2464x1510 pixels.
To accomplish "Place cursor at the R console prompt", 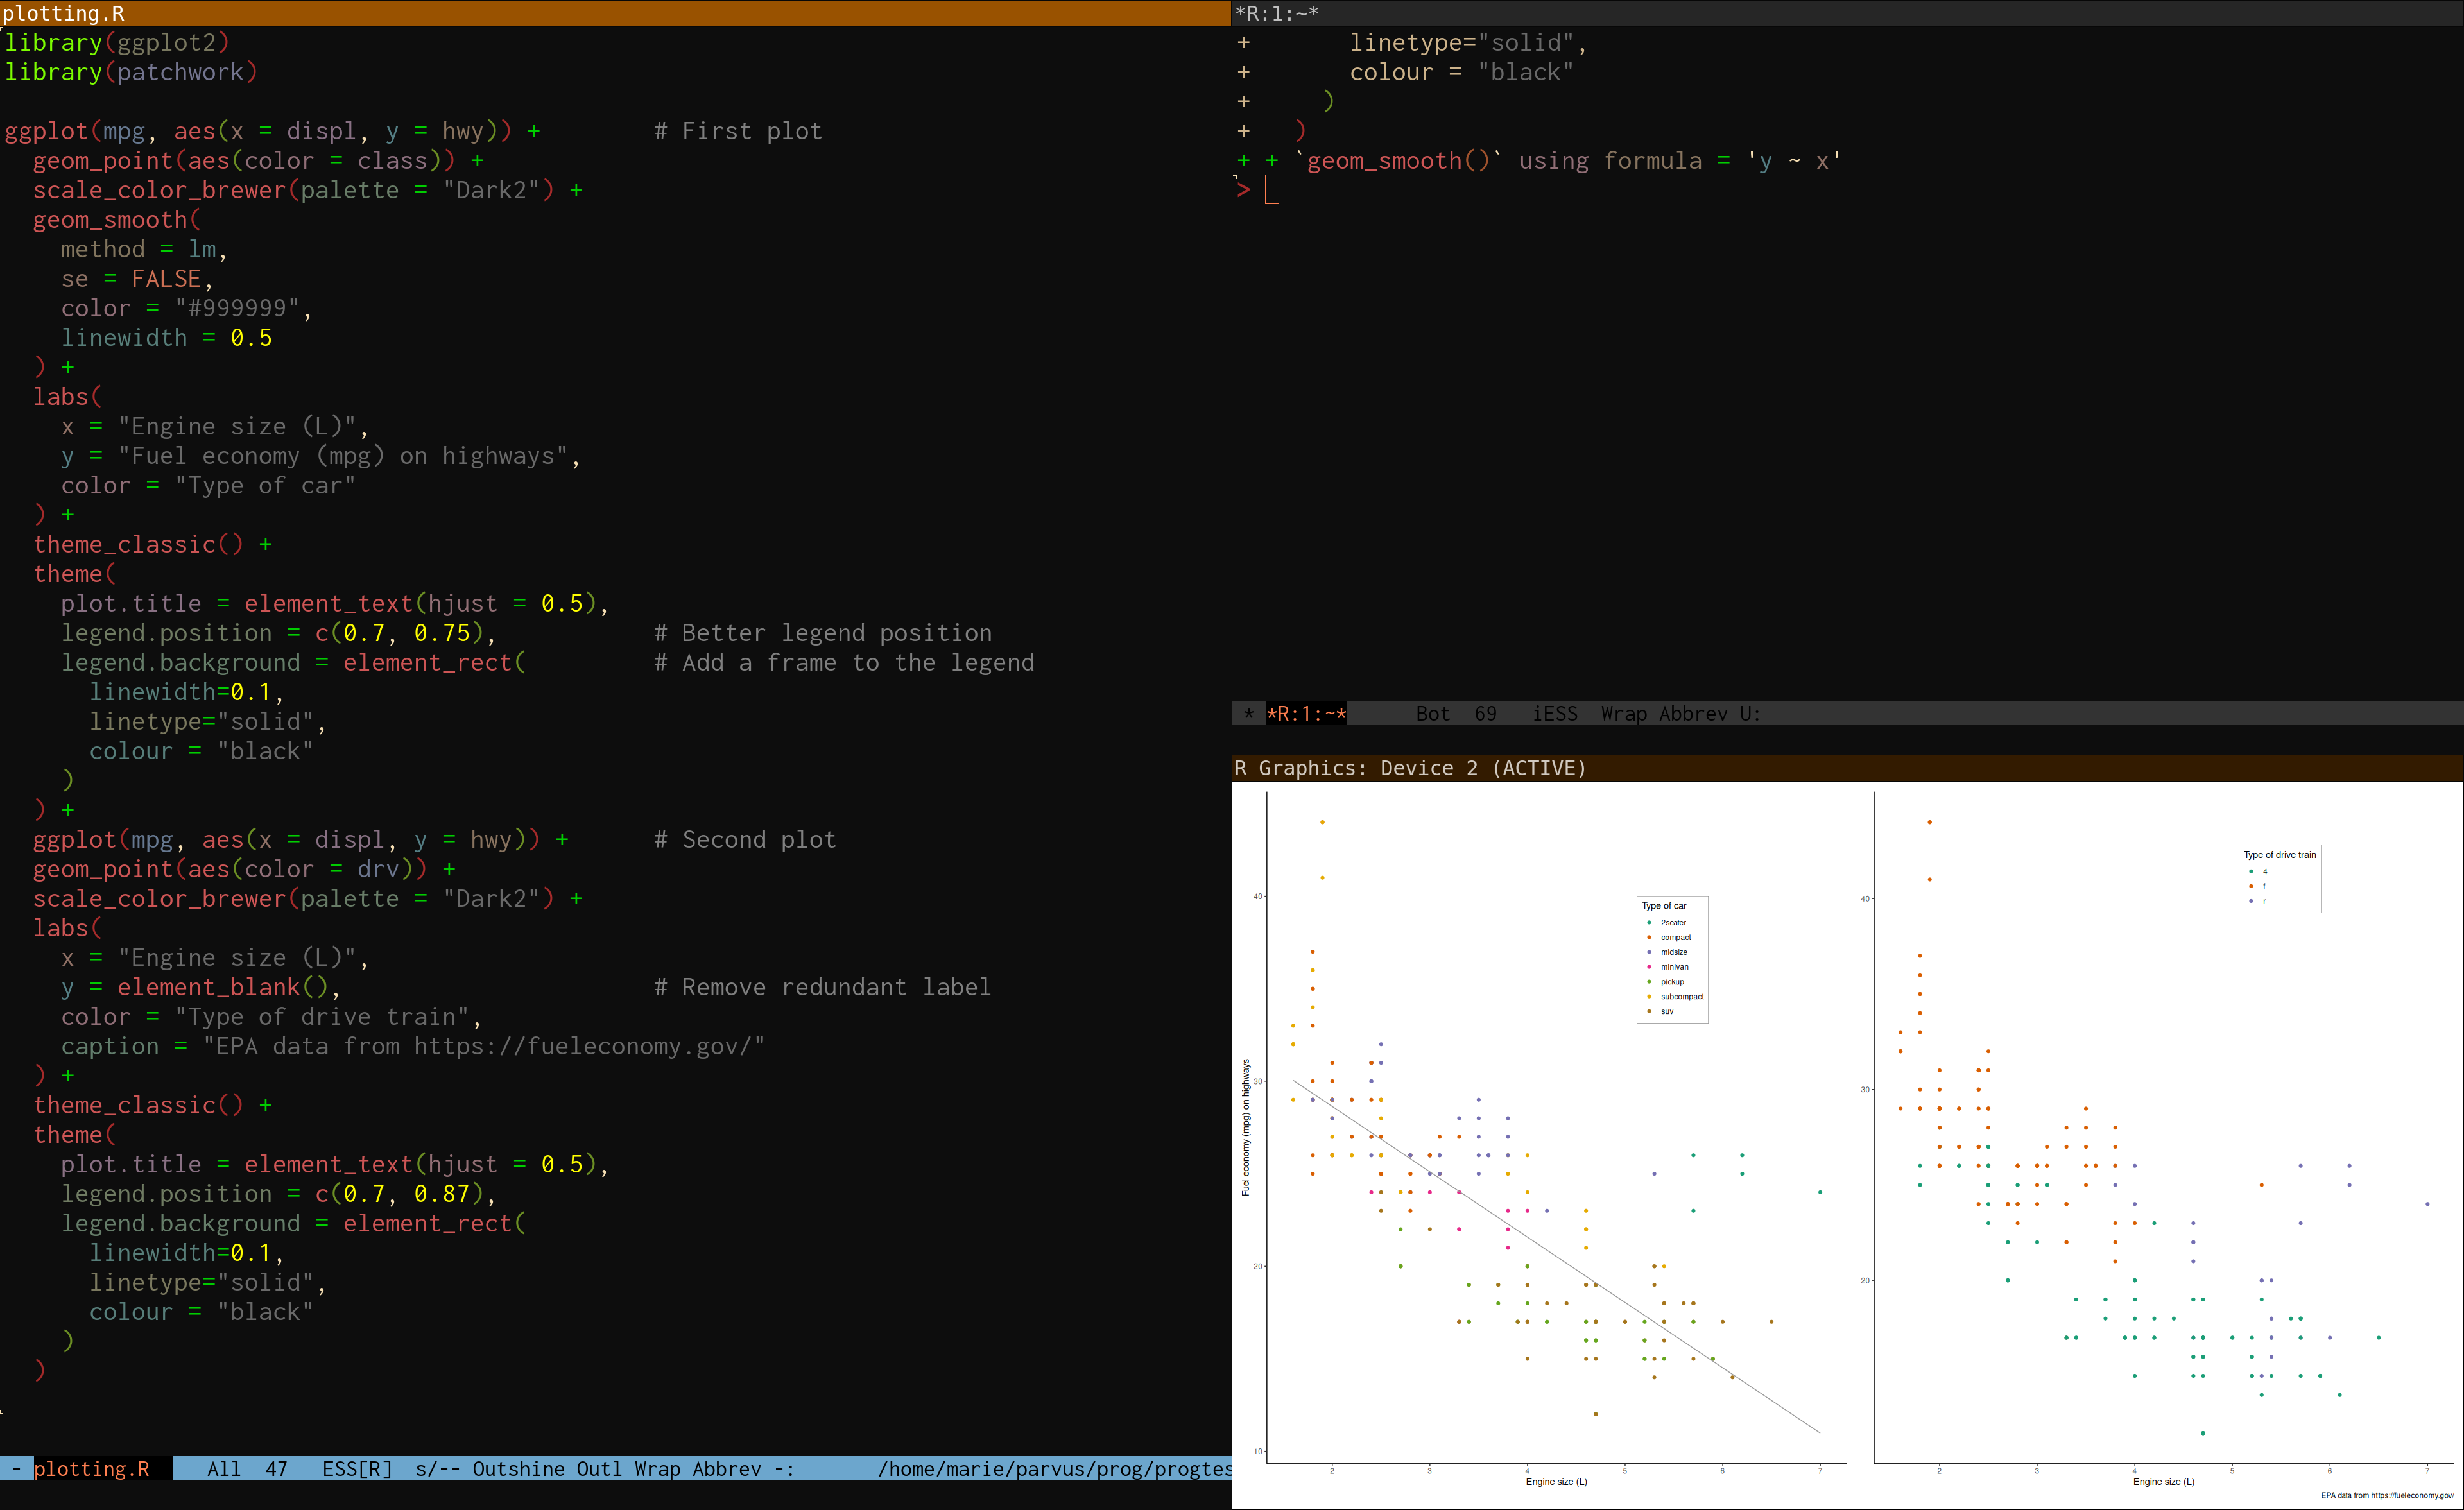I will coord(1272,190).
